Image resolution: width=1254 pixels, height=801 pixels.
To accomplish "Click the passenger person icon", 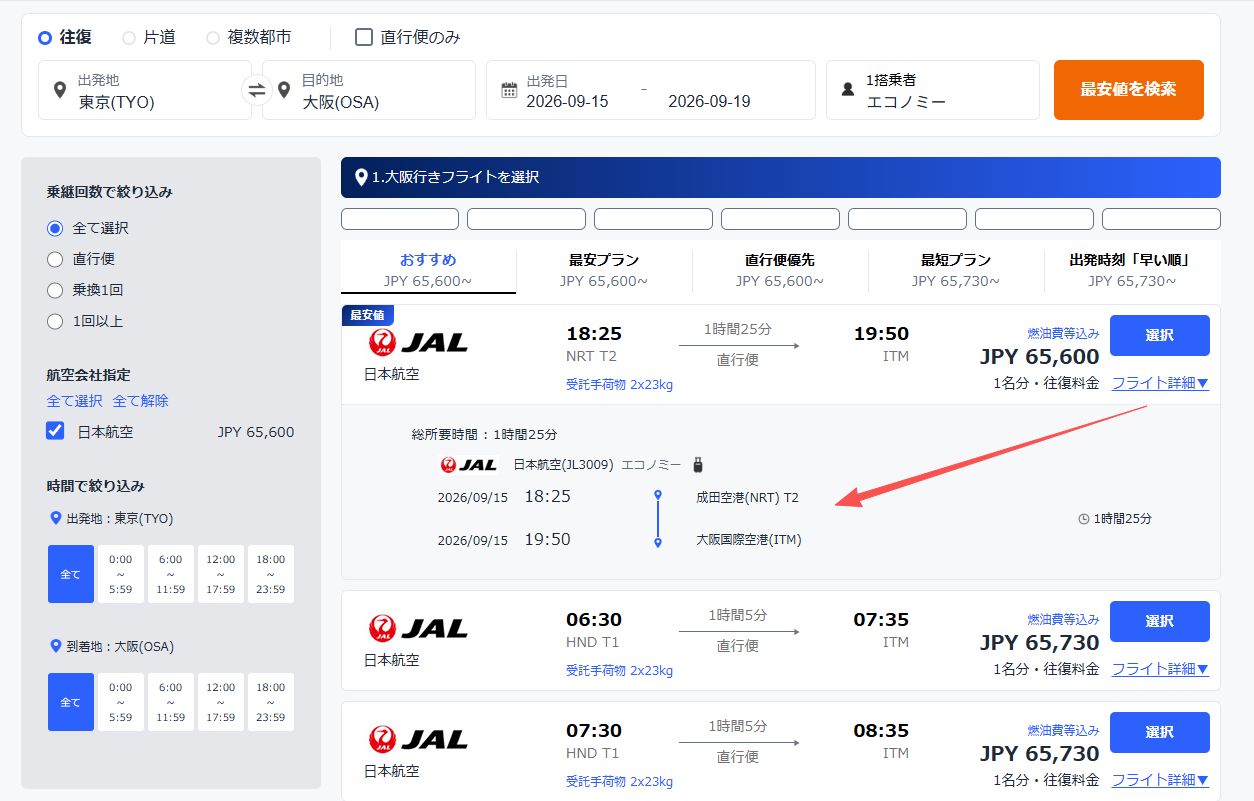I will point(848,90).
